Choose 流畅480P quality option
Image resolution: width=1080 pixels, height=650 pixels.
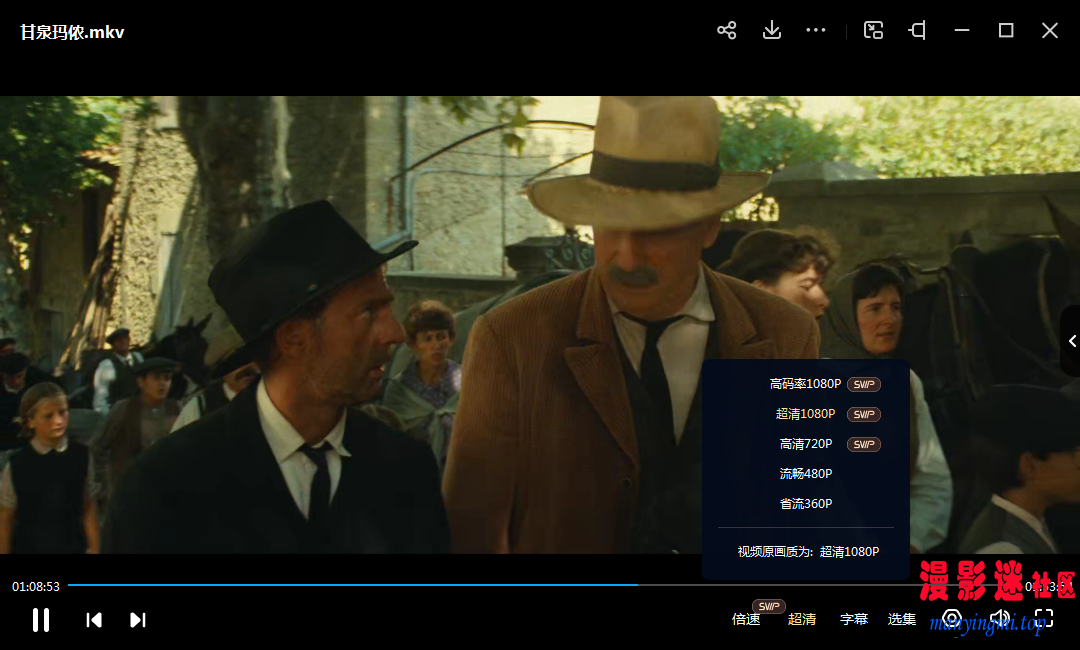pyautogui.click(x=805, y=474)
